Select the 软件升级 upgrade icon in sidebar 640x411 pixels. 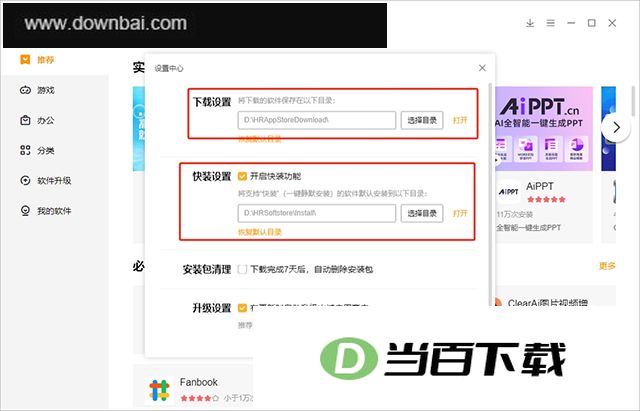(25, 180)
